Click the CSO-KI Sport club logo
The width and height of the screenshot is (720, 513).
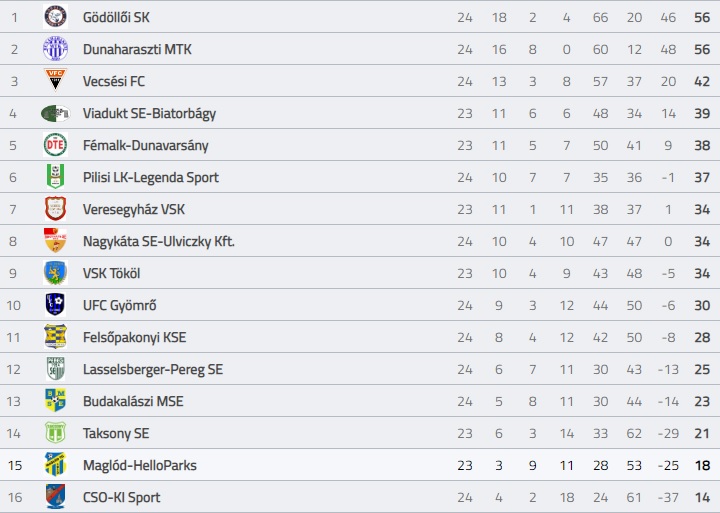point(55,497)
